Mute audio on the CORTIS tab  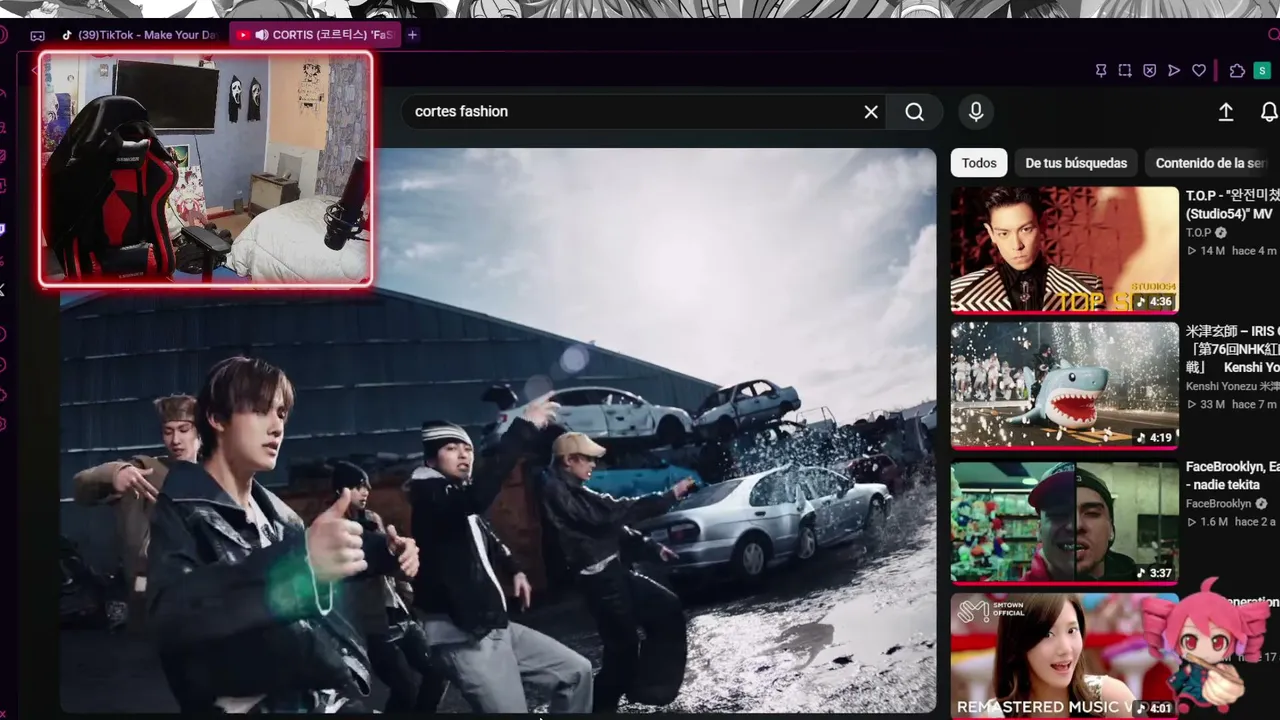point(262,35)
